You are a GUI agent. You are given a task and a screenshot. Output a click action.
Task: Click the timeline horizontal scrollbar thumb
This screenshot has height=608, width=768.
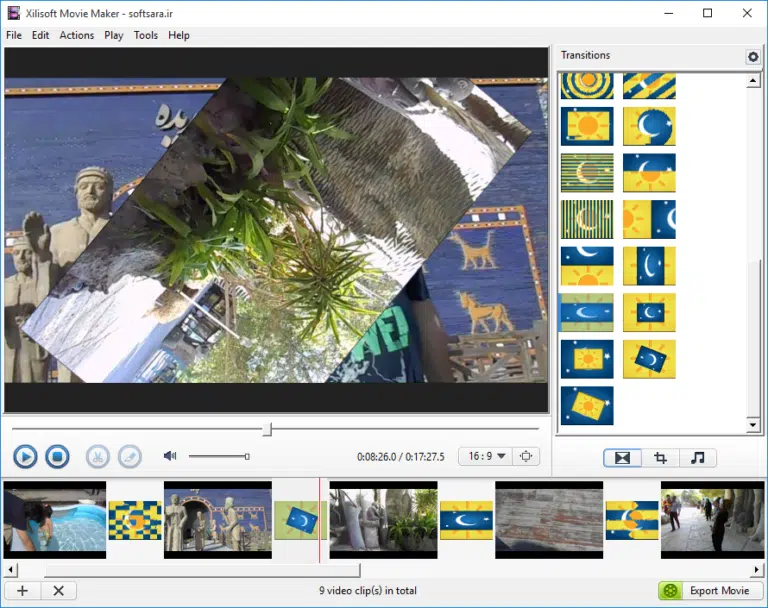pos(202,570)
